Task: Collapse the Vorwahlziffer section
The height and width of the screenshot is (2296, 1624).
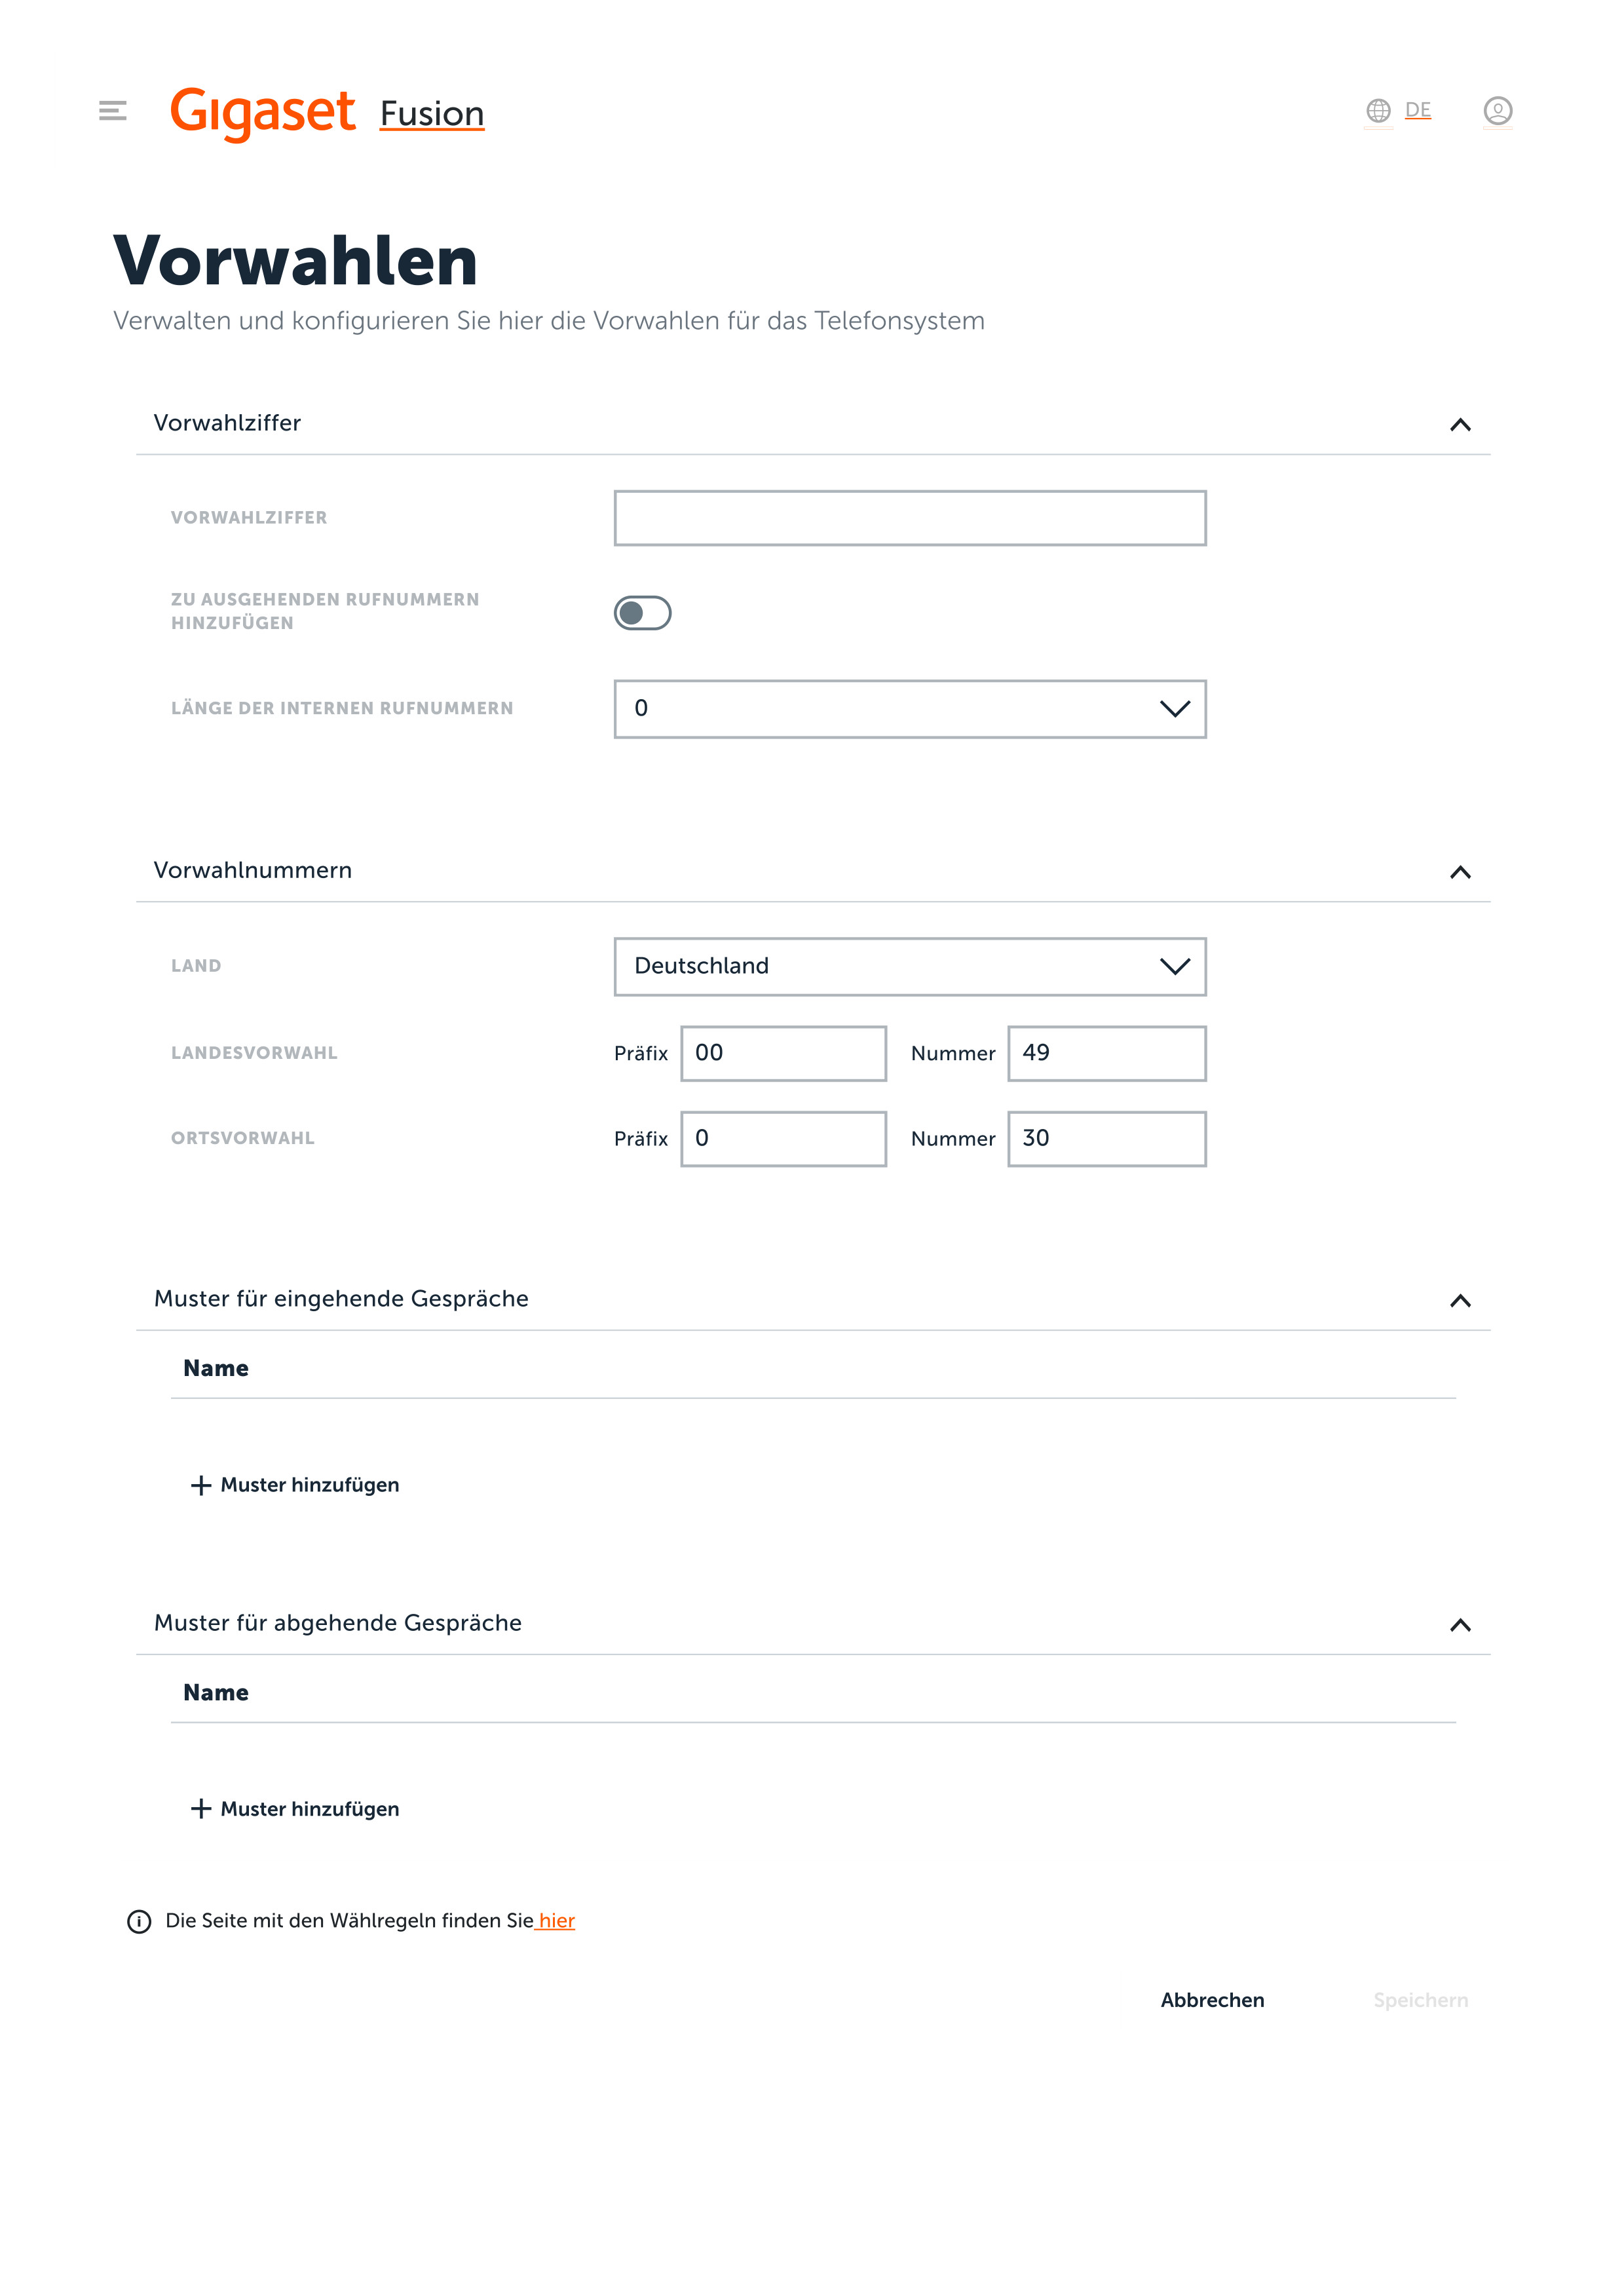Action: coord(1460,425)
